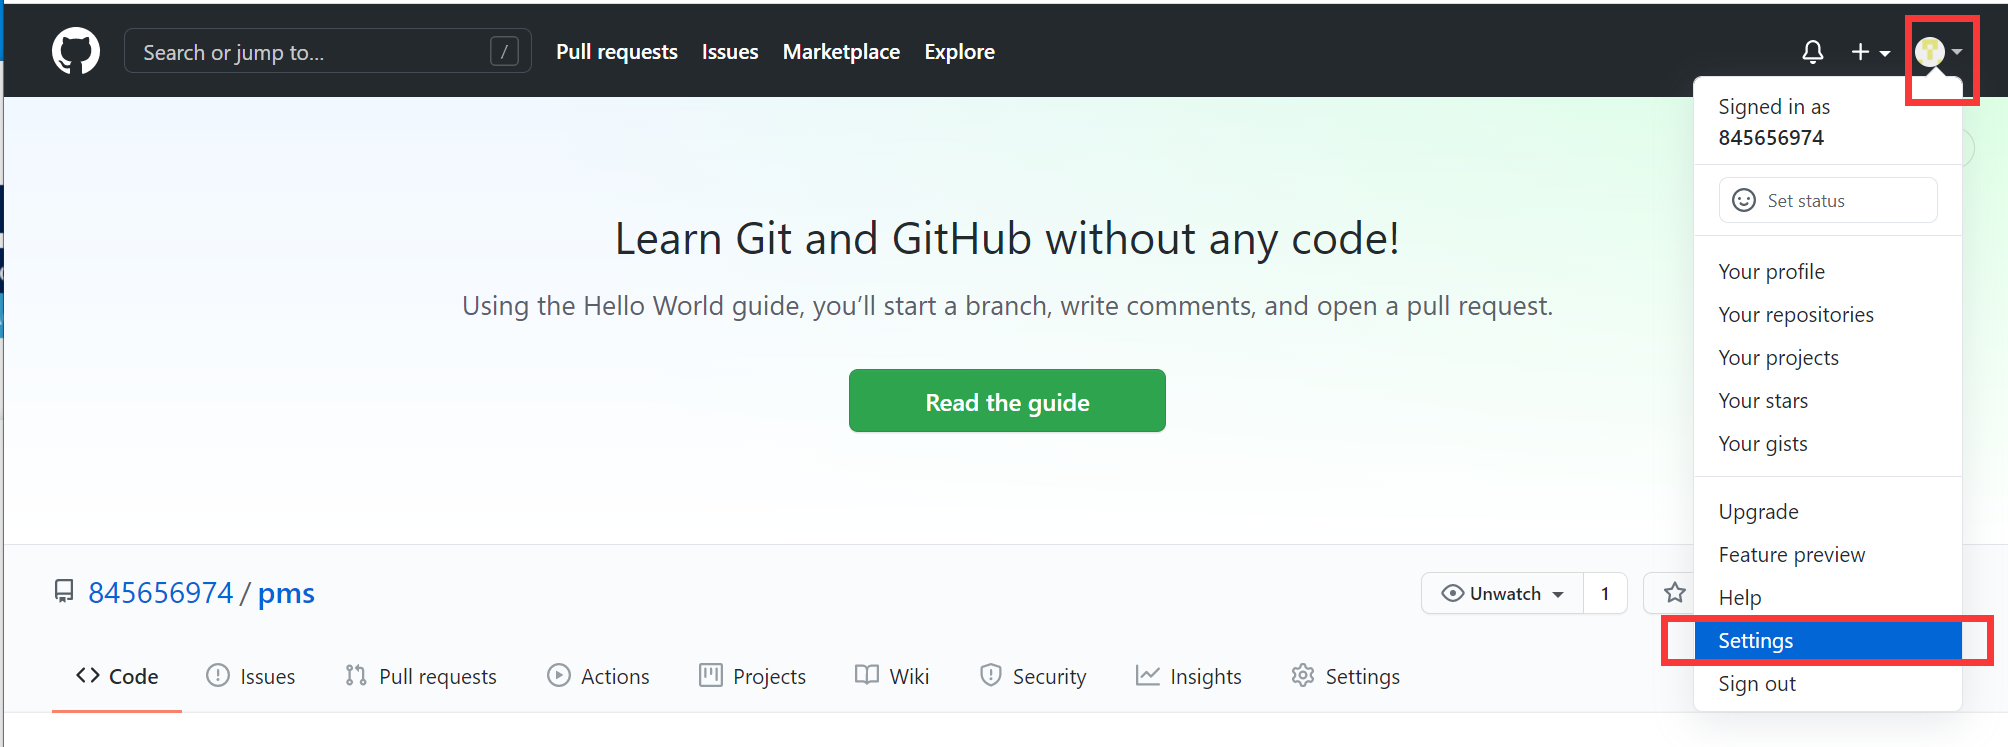The height and width of the screenshot is (747, 2008).
Task: Open Your gists menu item
Action: [x=1828, y=443]
